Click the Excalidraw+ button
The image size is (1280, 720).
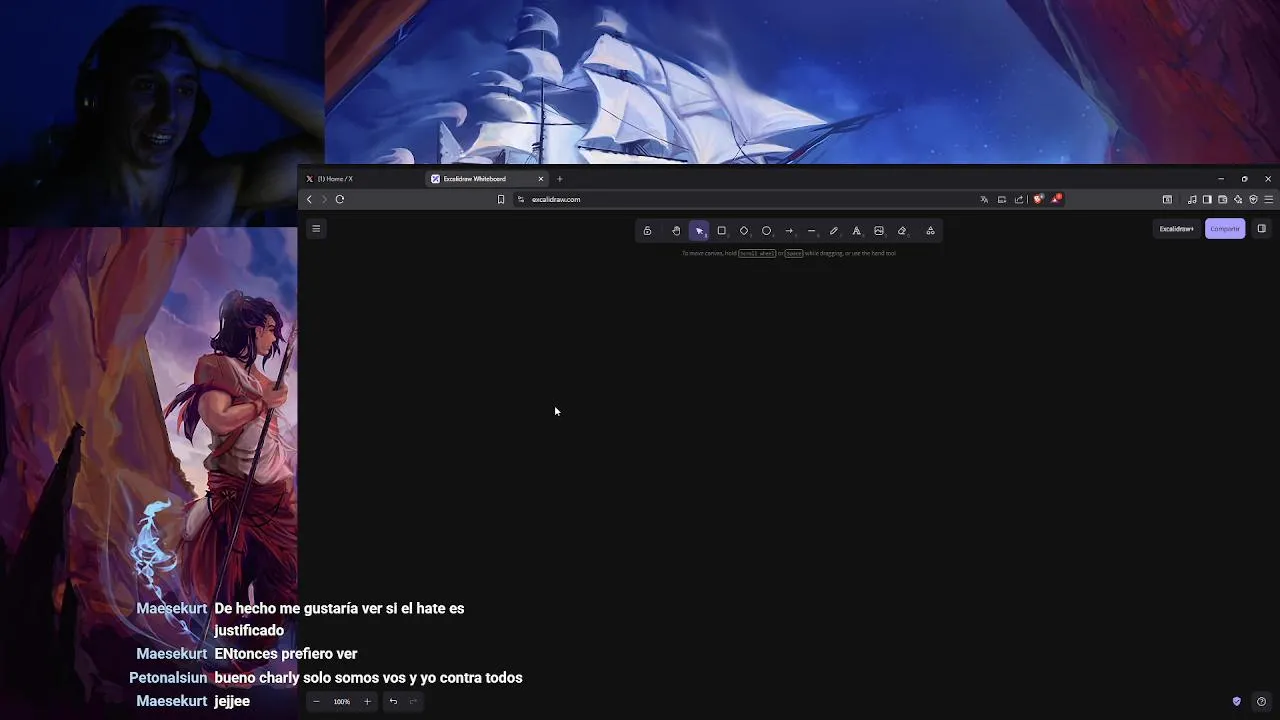click(x=1176, y=229)
